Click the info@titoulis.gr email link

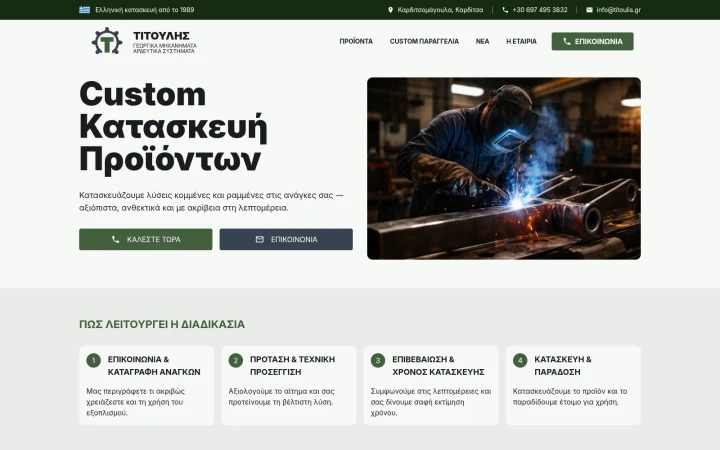619,10
